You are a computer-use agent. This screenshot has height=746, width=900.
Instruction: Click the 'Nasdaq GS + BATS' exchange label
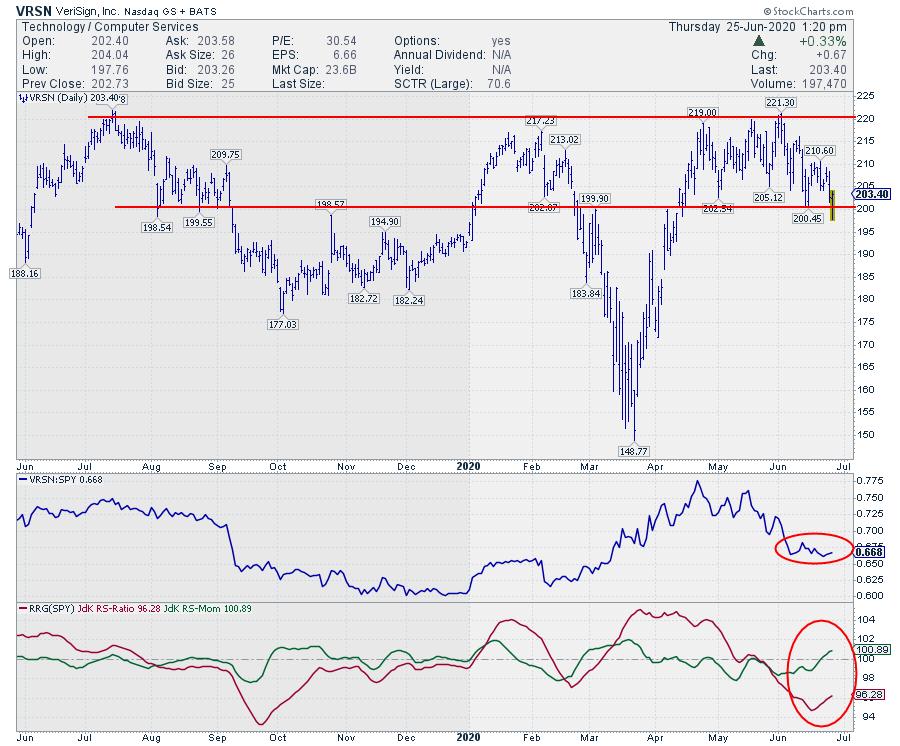coord(170,11)
